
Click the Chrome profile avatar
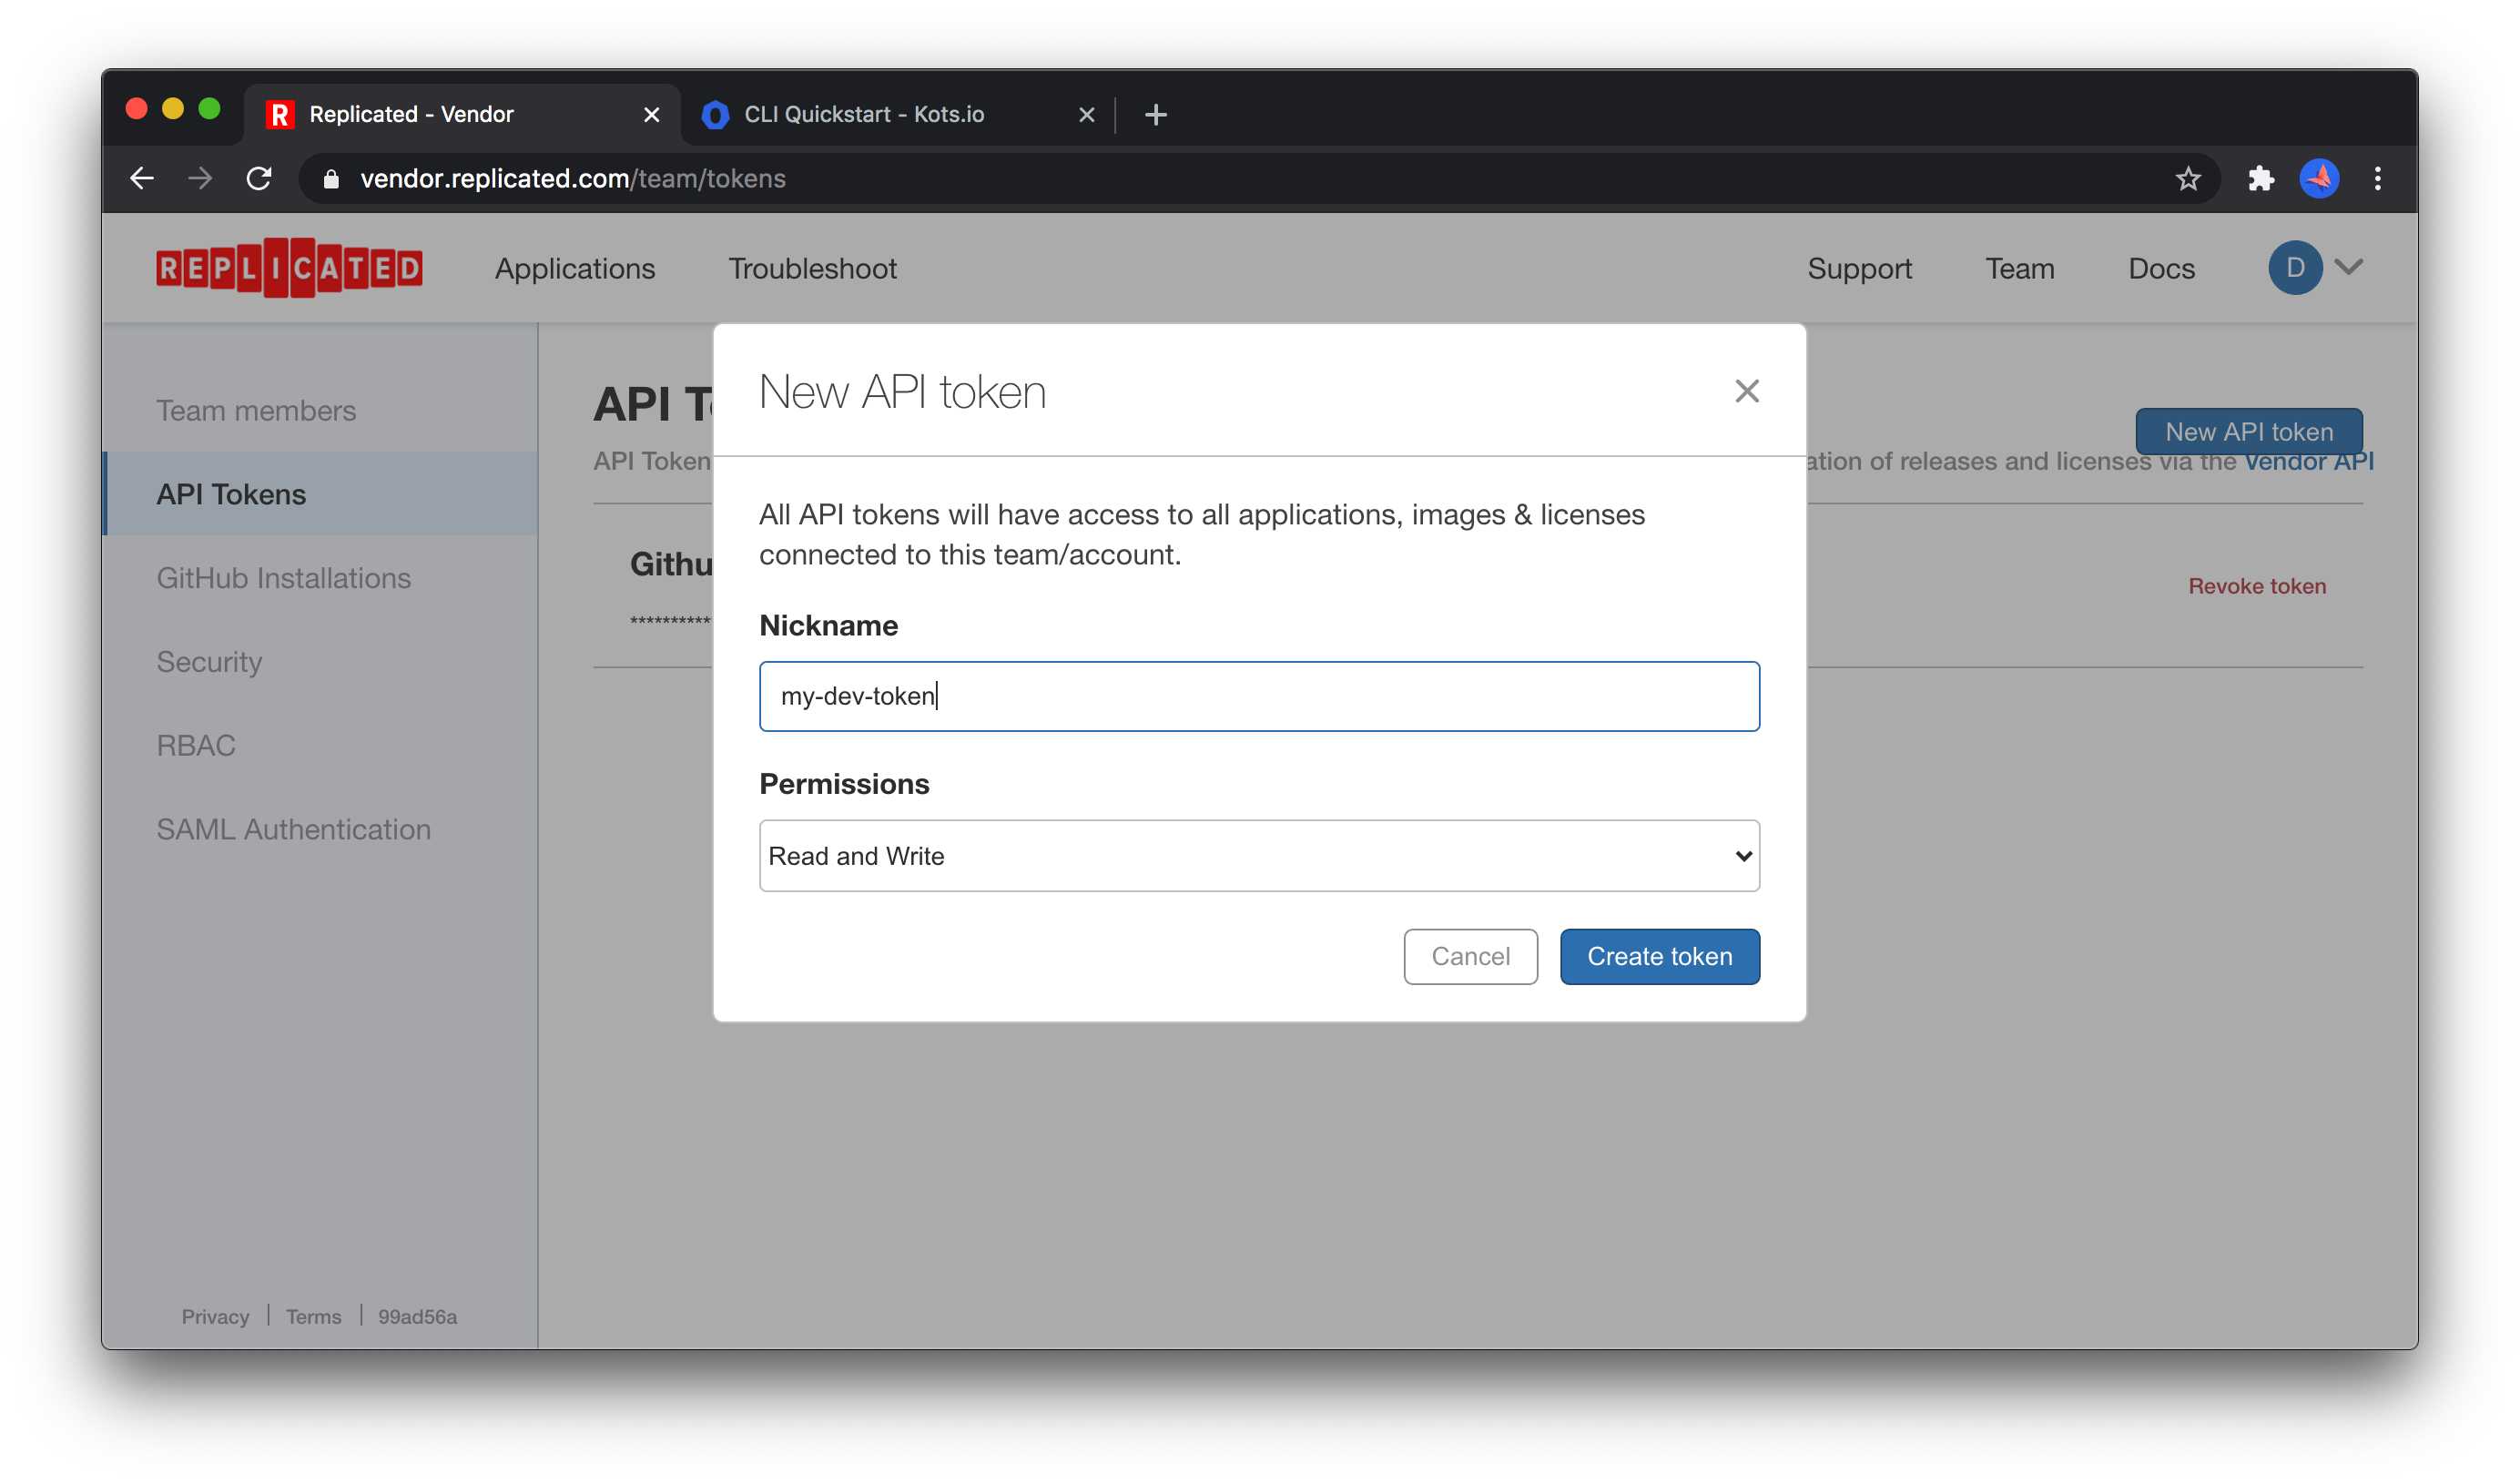[x=2318, y=179]
